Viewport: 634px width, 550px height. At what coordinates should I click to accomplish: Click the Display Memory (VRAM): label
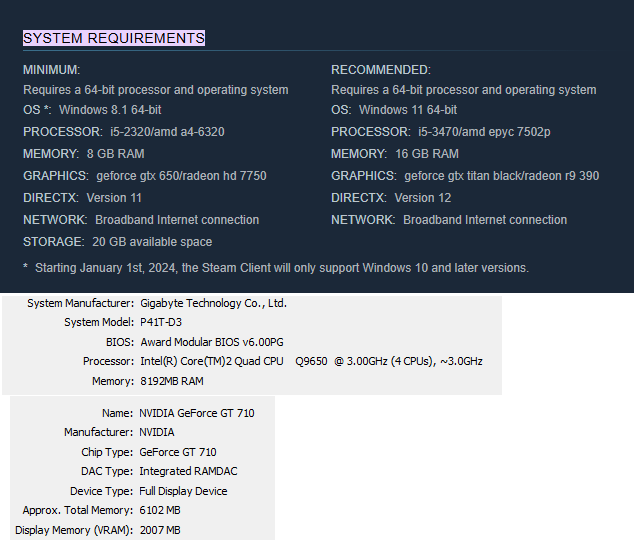(x=74, y=530)
